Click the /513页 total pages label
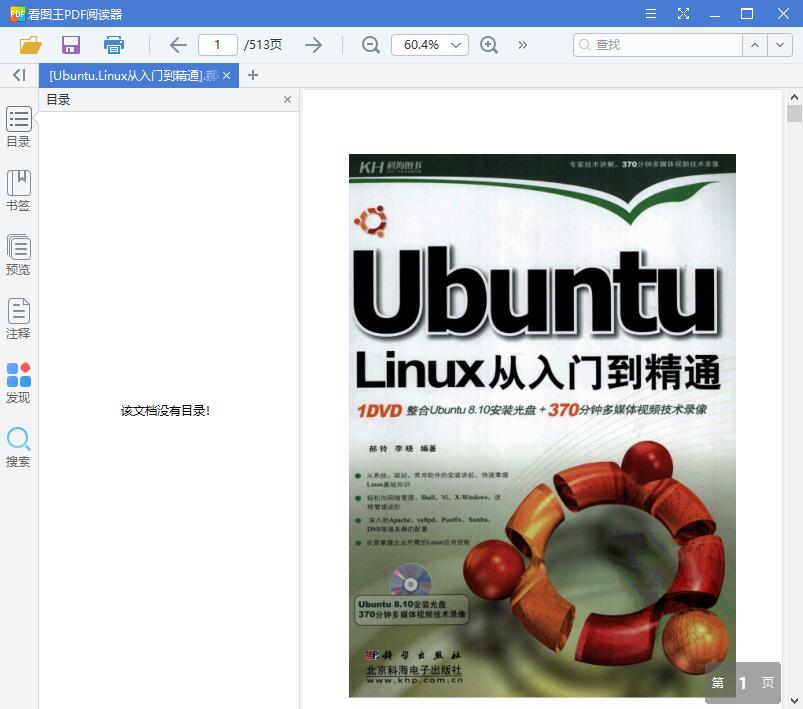This screenshot has width=803, height=709. click(x=263, y=45)
